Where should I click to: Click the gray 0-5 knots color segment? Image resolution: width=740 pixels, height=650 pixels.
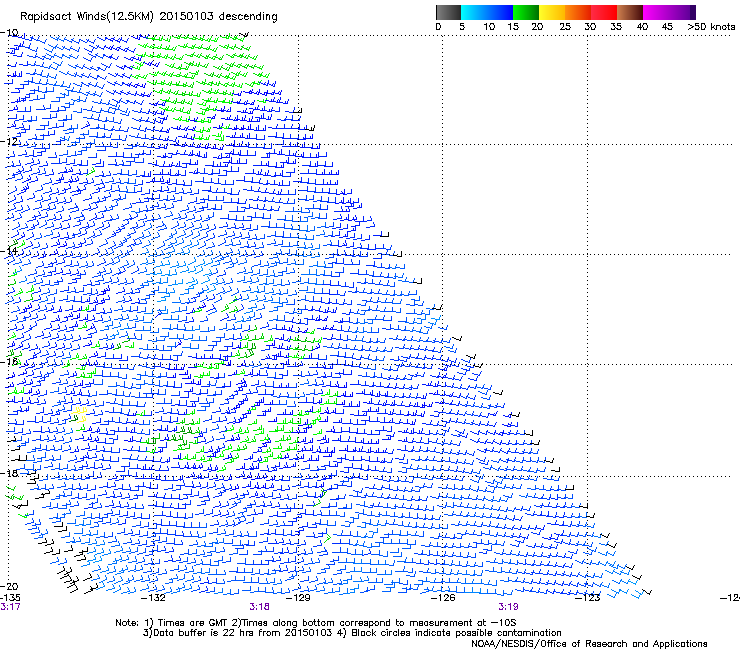(x=448, y=12)
